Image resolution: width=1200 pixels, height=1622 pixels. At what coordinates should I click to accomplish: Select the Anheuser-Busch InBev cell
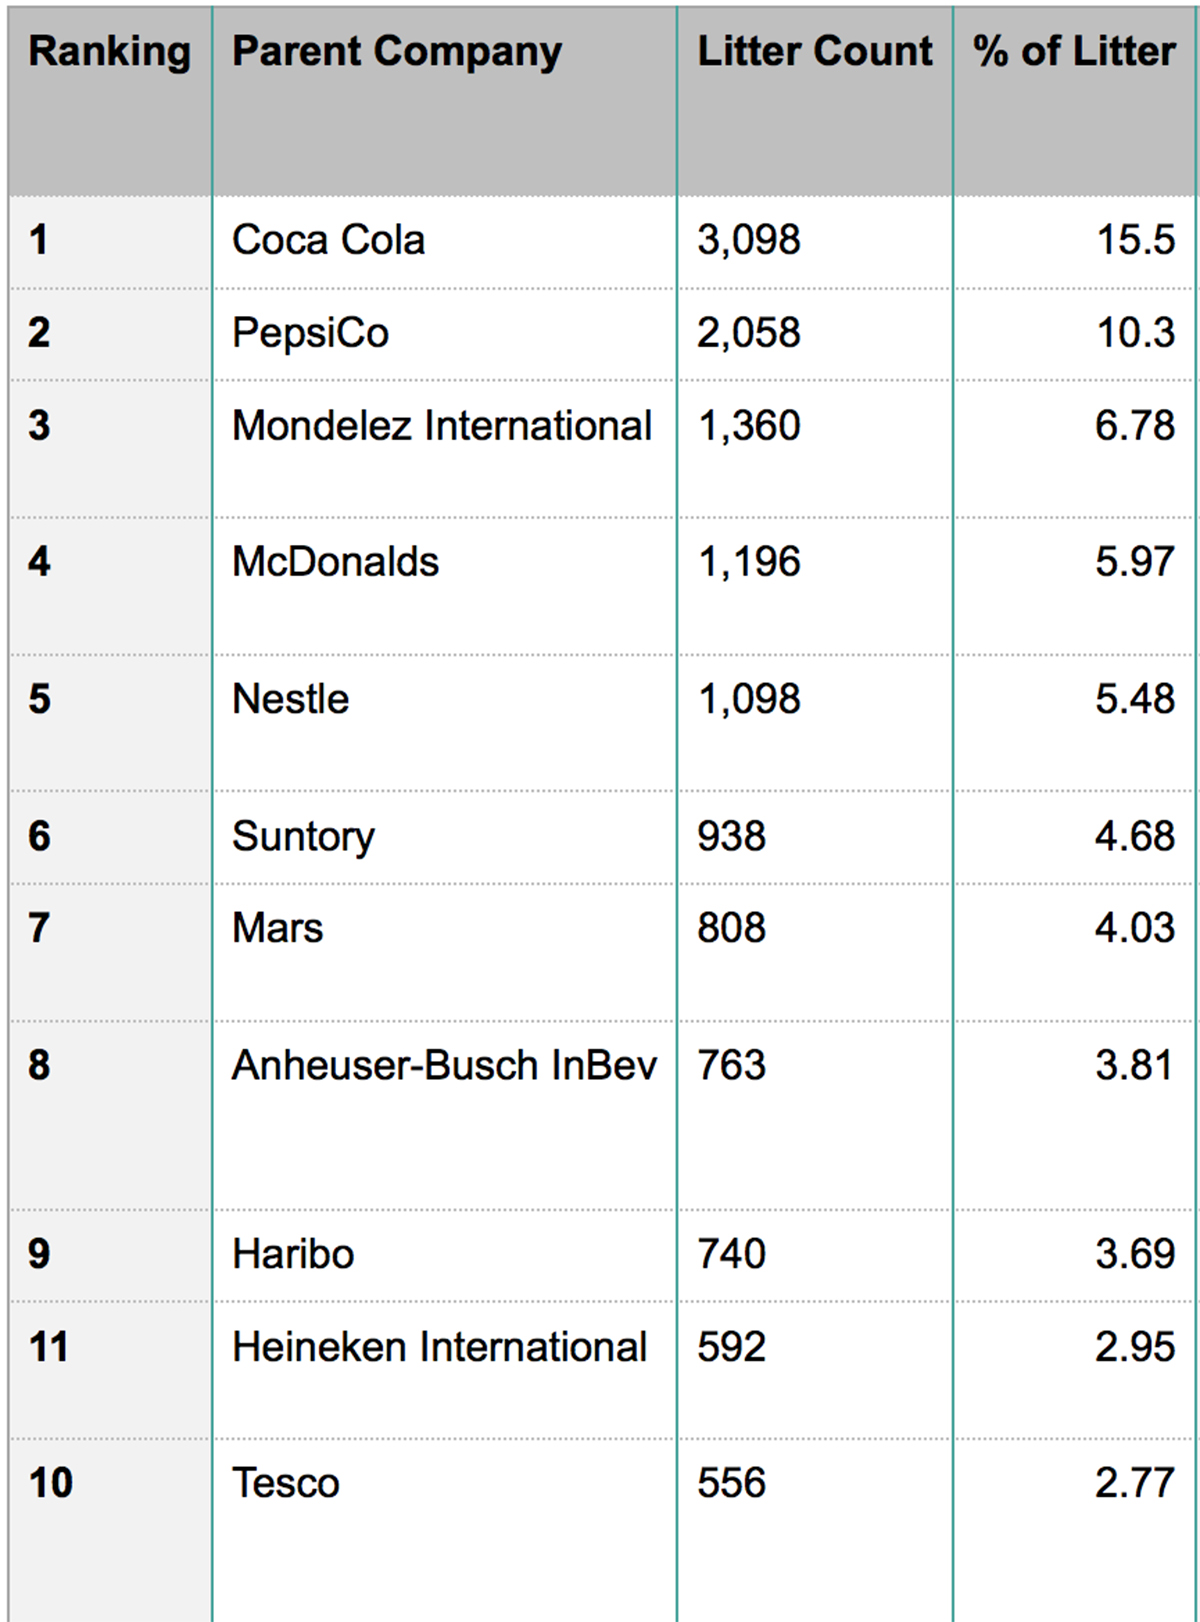(444, 1066)
